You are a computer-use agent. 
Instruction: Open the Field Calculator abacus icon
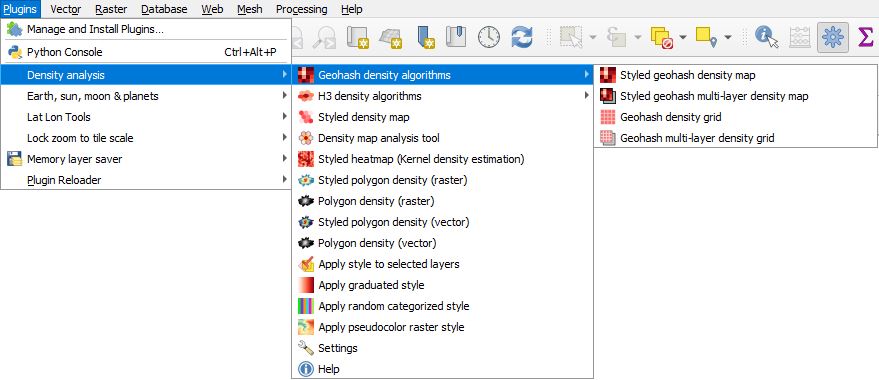click(800, 38)
